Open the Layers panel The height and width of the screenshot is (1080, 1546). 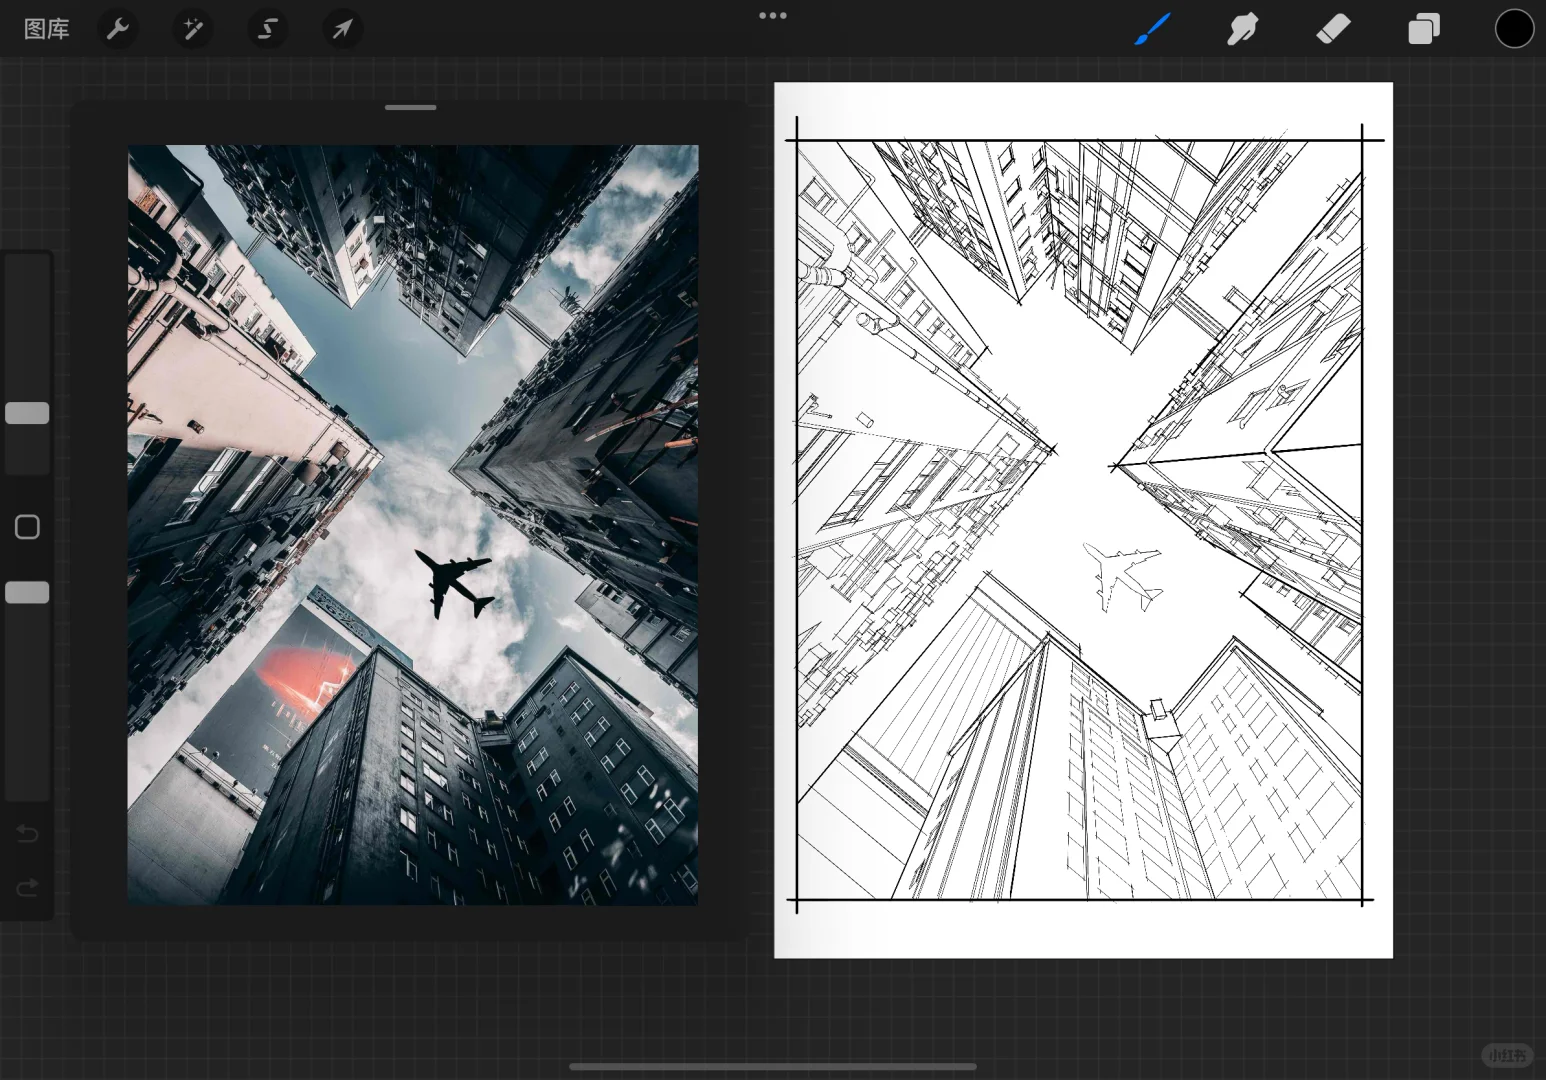click(x=1424, y=29)
